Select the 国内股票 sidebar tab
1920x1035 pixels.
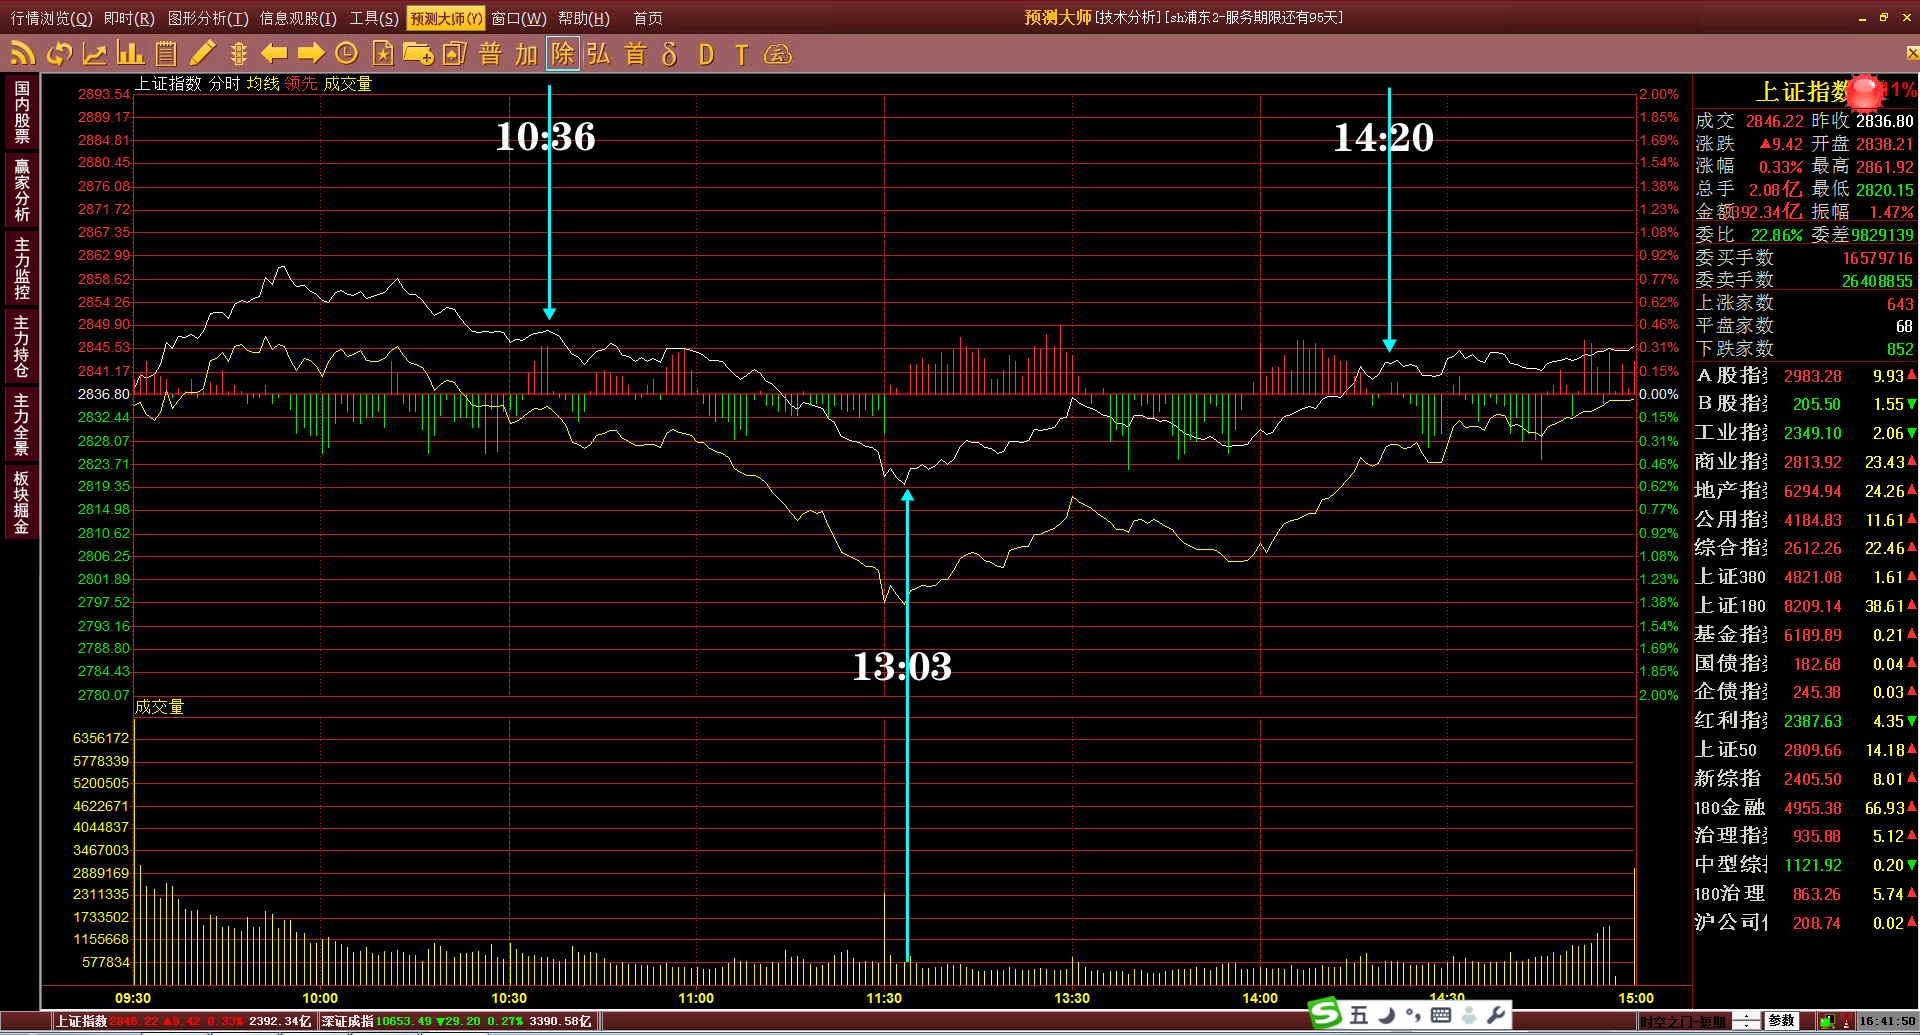pos(22,112)
